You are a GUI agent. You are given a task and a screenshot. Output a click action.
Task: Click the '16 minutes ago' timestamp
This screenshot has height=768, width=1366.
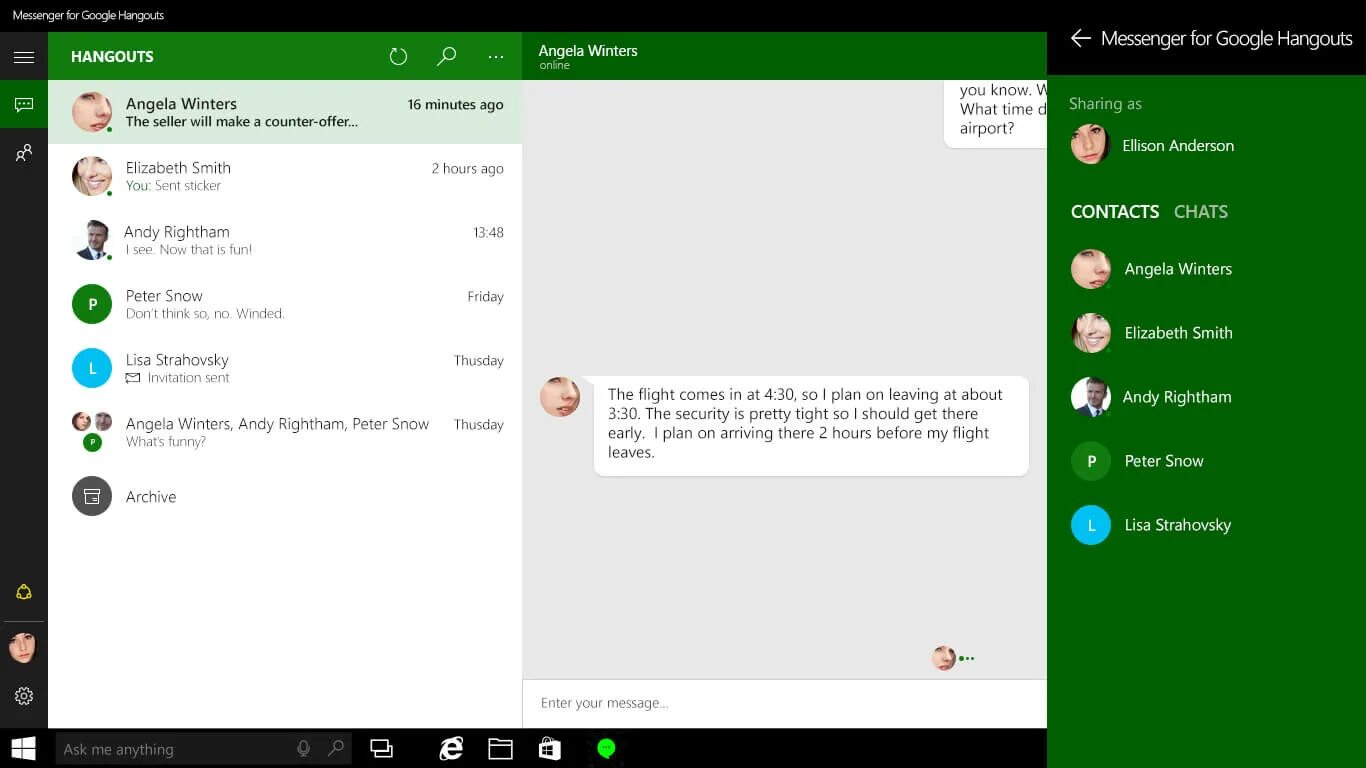(455, 105)
